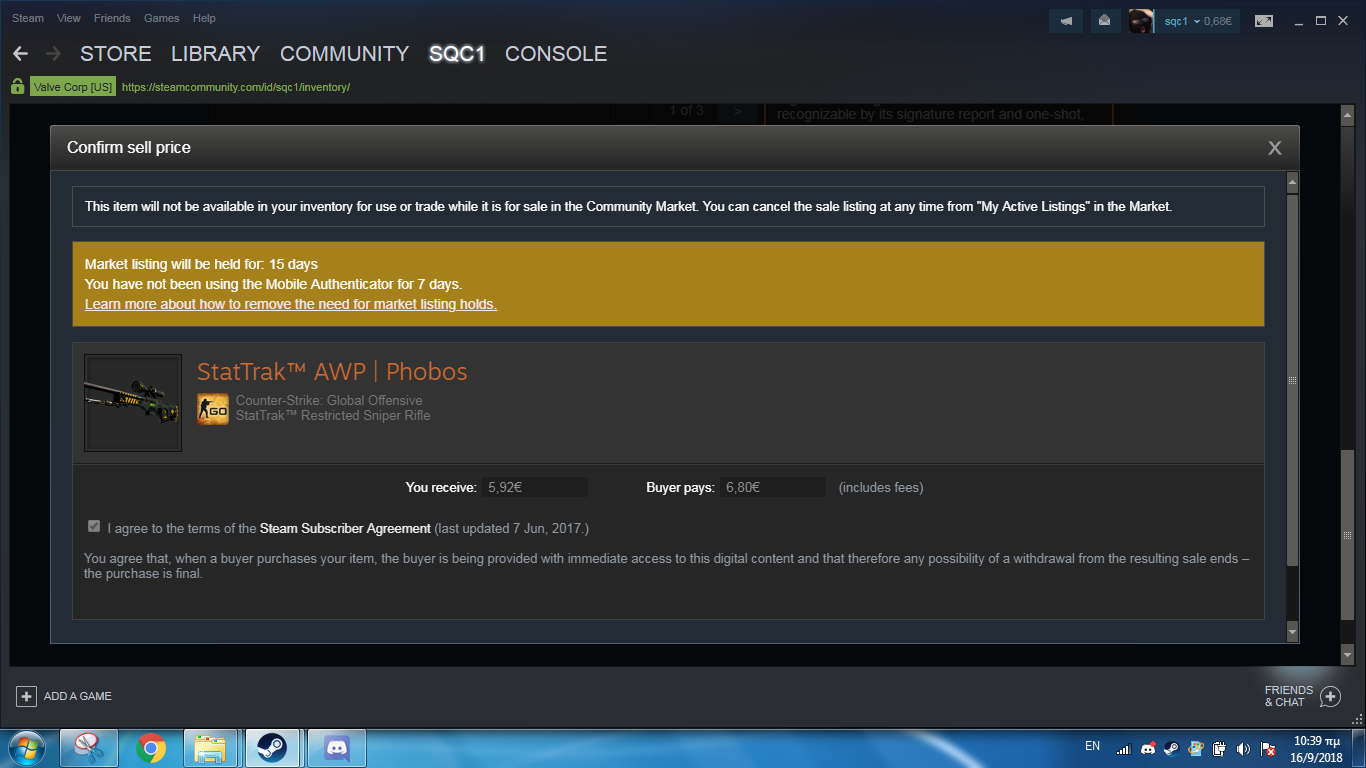1366x768 pixels.
Task: Click the AWP Phobos item thumbnail
Action: coord(133,403)
